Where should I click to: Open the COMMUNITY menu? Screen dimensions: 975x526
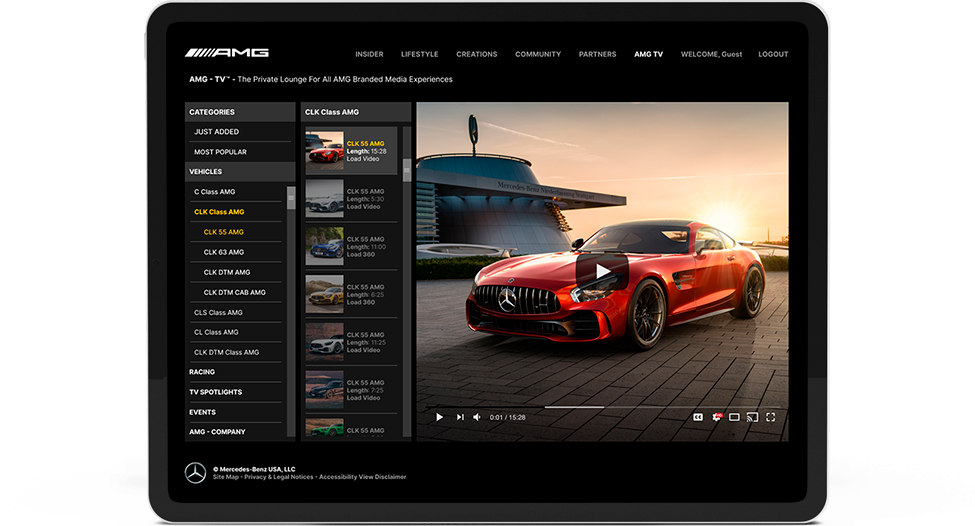tap(538, 54)
